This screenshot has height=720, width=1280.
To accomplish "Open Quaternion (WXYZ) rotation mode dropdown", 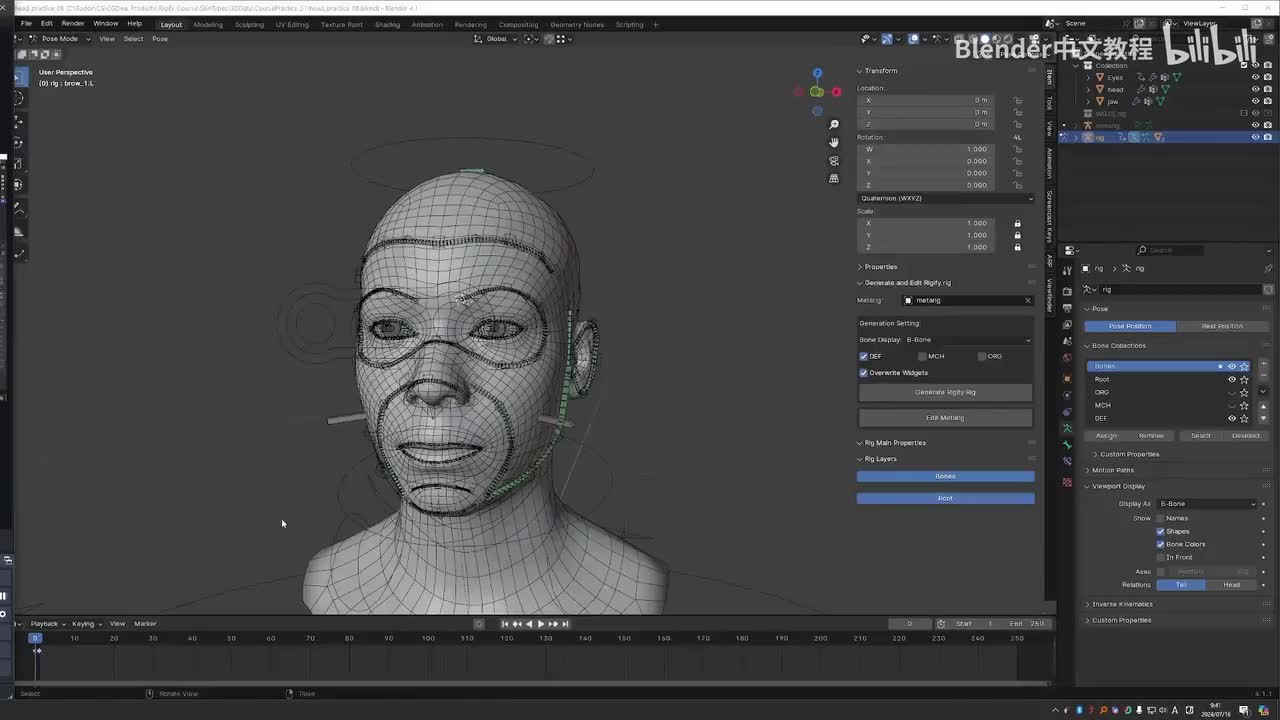I will pyautogui.click(x=945, y=198).
